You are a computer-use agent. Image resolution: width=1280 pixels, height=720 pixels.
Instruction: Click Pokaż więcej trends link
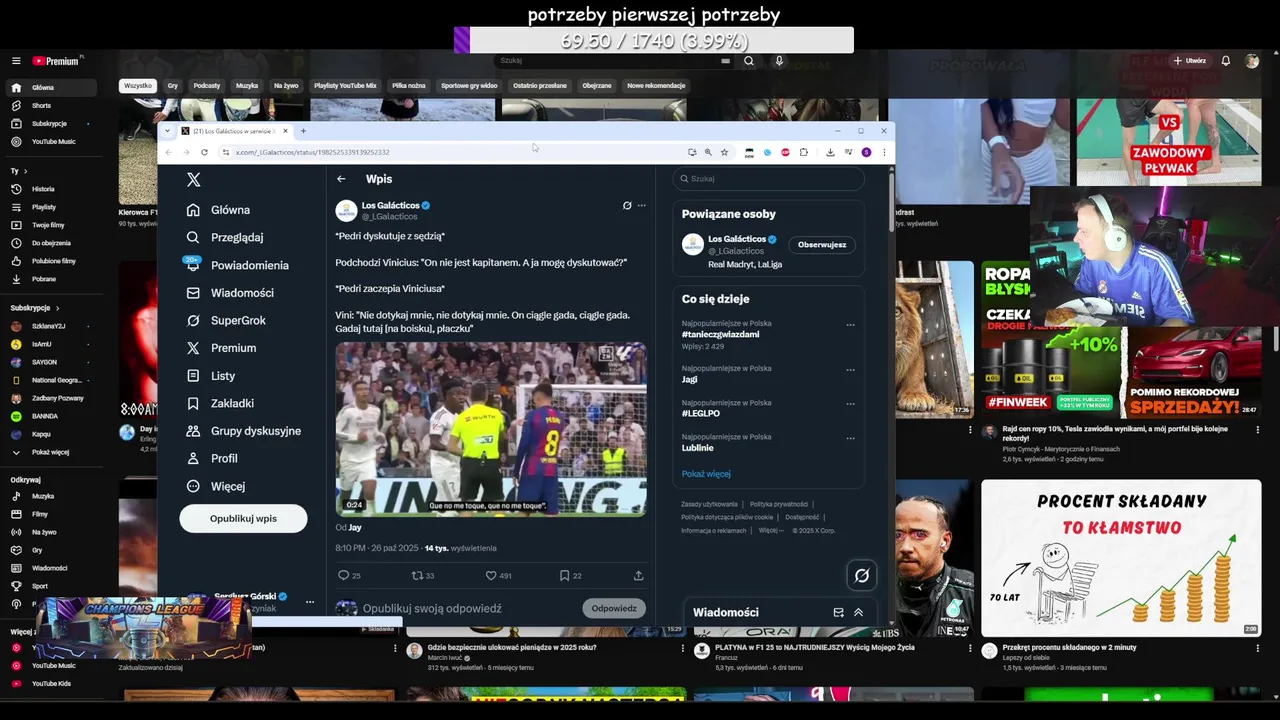coord(706,474)
